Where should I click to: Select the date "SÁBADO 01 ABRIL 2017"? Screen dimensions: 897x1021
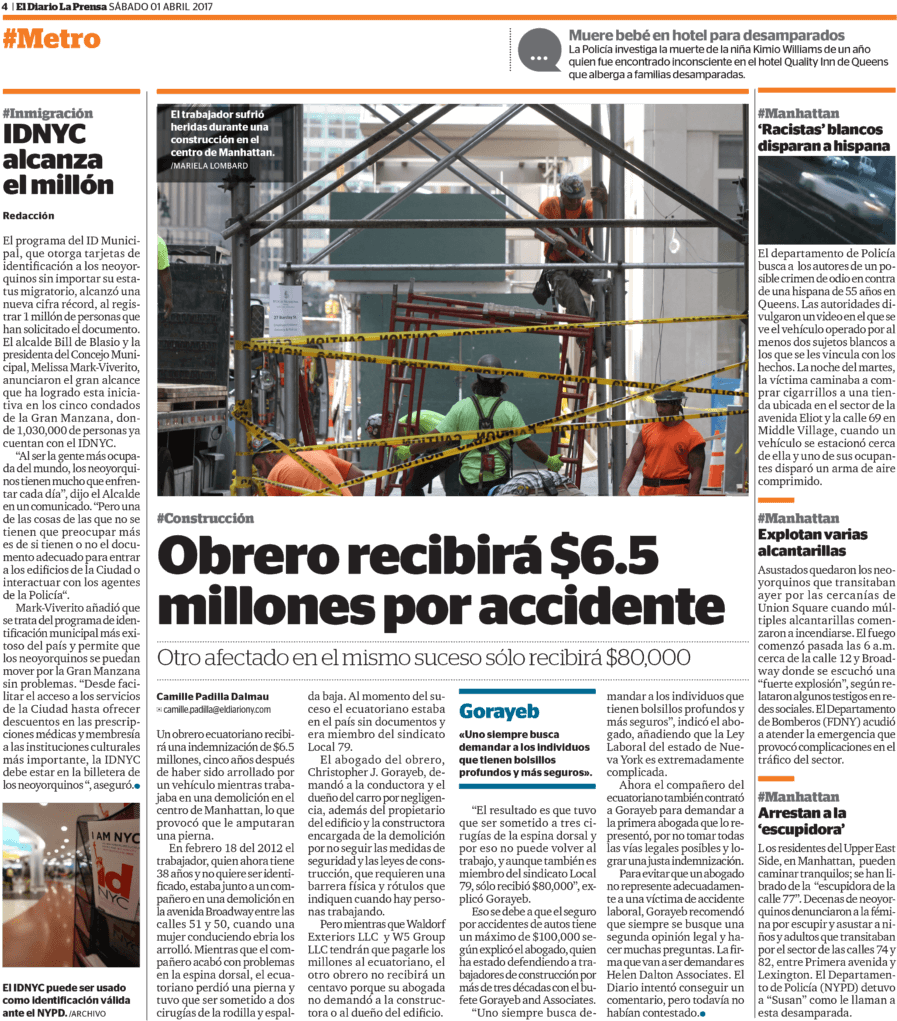tap(160, 7)
